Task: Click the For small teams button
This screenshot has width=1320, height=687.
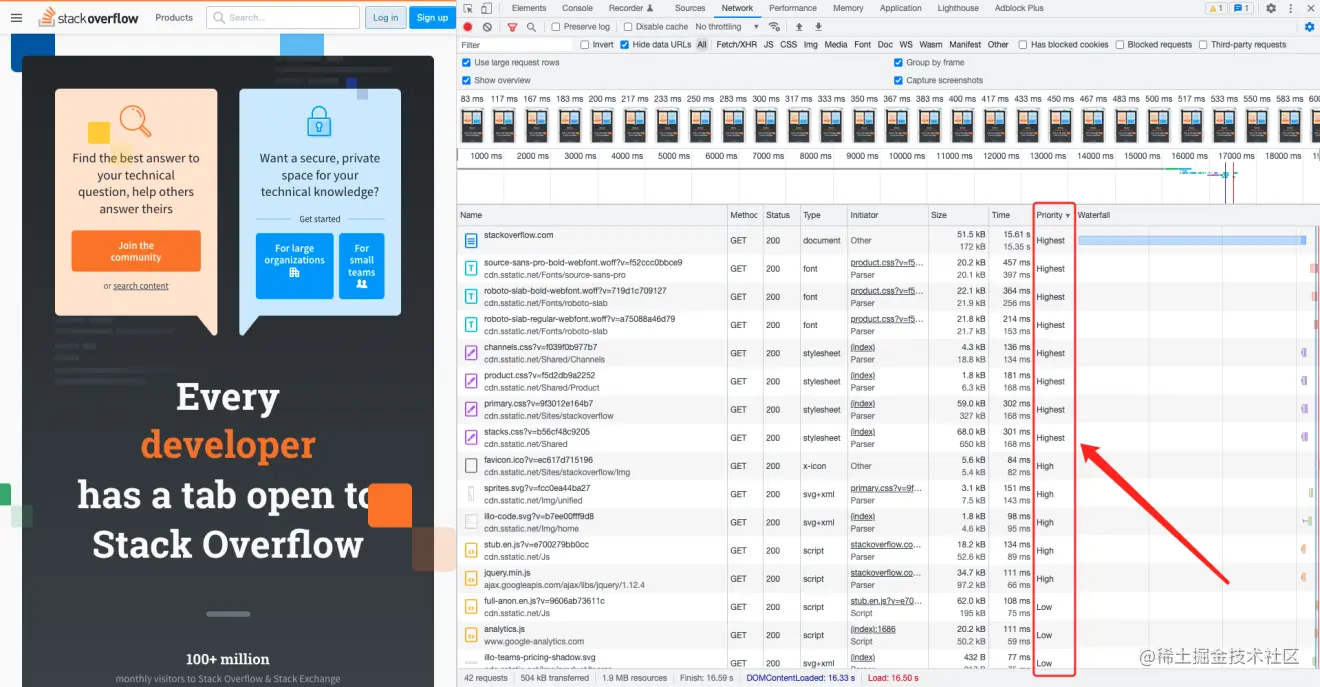Action: coord(362,266)
